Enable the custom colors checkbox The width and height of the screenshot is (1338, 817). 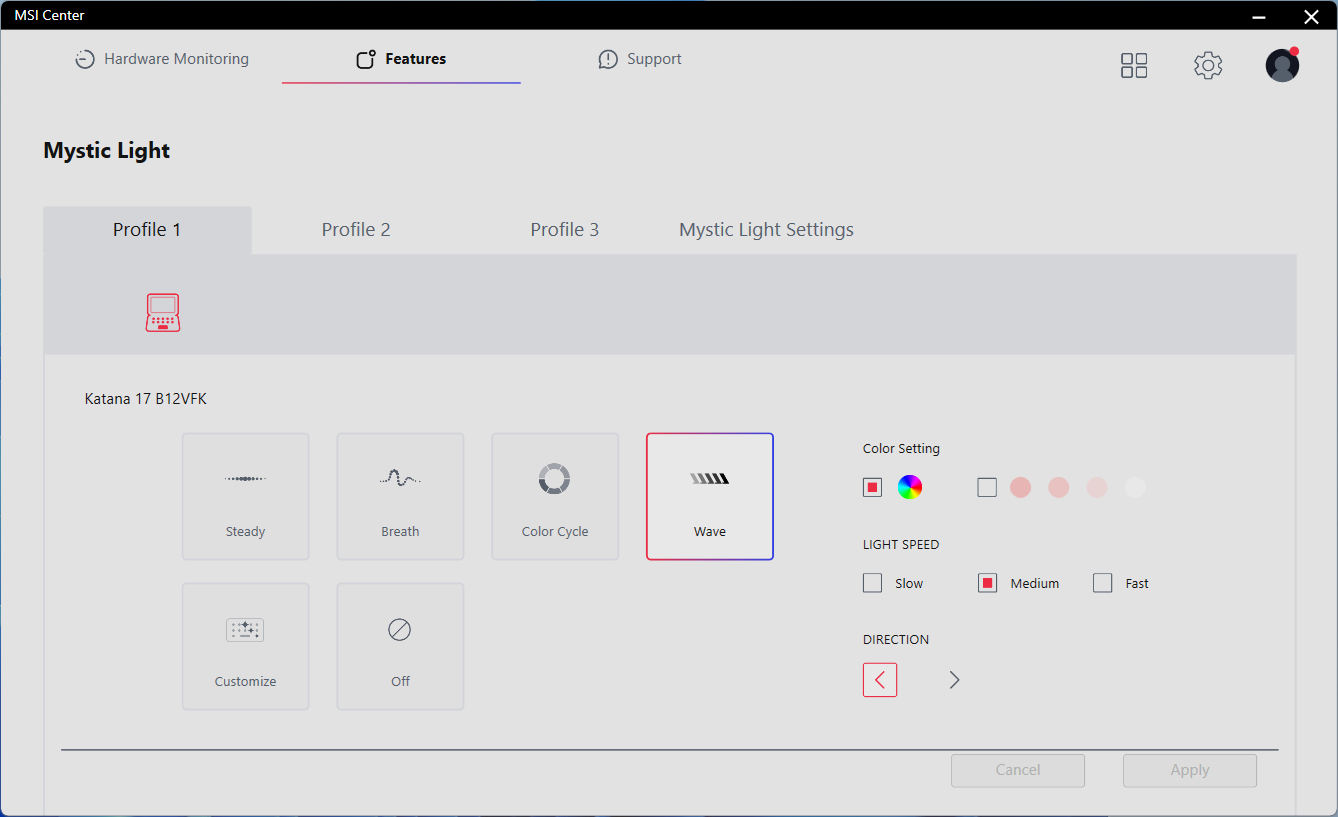tap(987, 487)
